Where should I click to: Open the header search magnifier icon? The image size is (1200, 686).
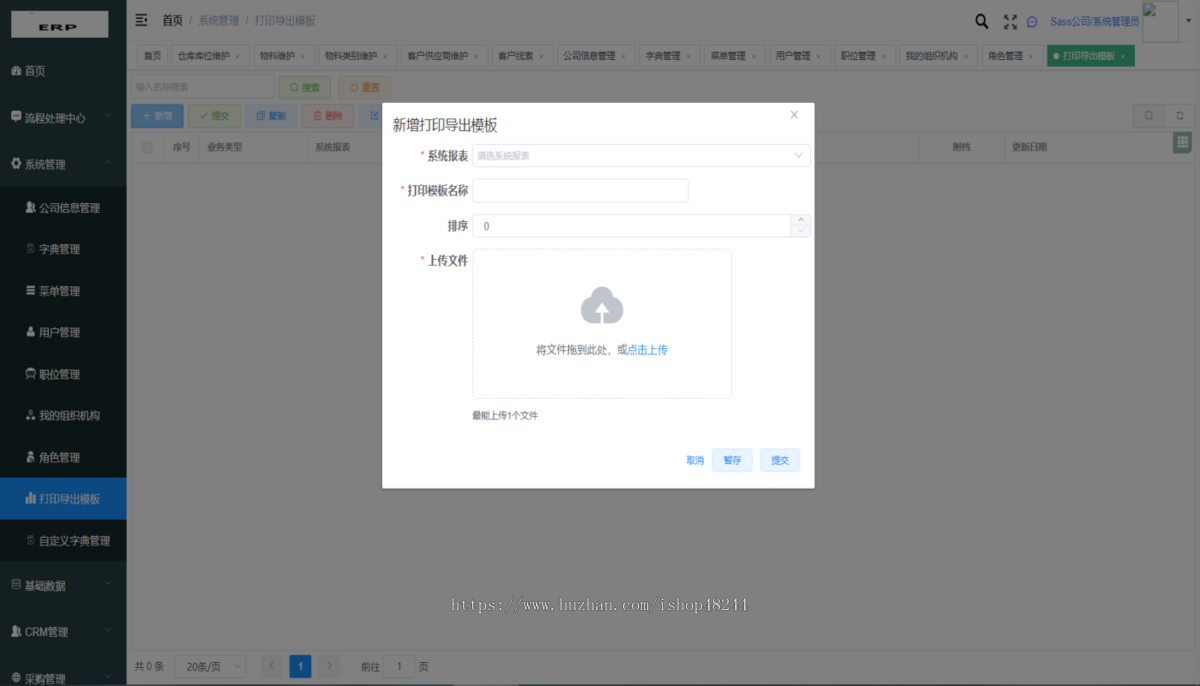click(982, 21)
